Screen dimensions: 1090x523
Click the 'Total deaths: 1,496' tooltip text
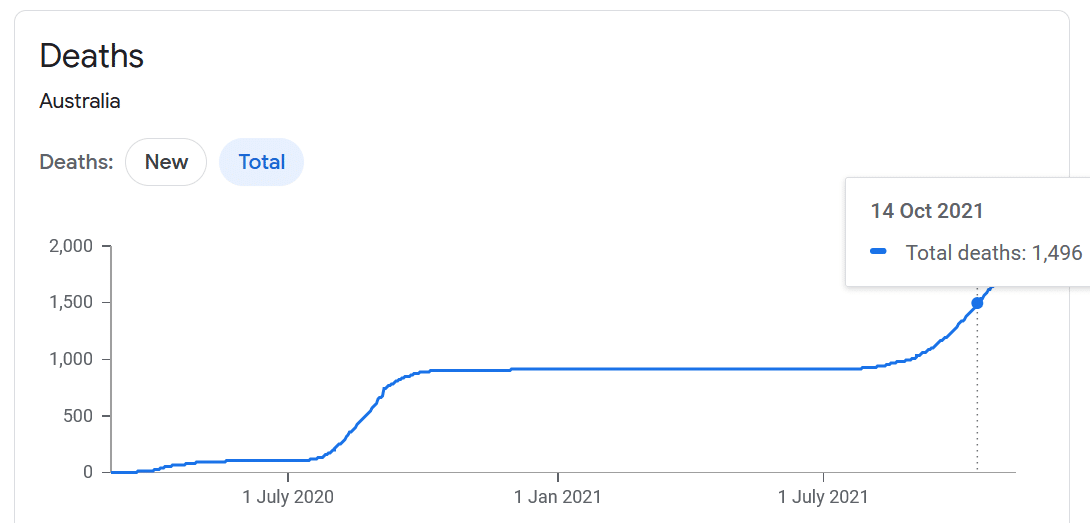coord(994,252)
